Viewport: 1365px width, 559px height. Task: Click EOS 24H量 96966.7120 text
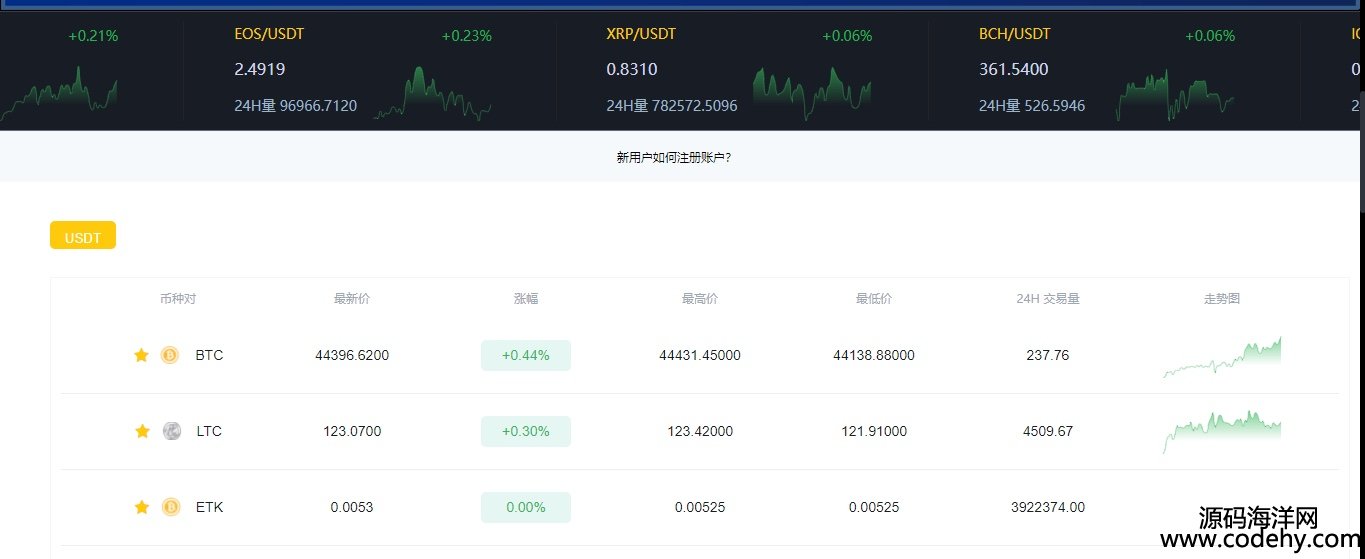pyautogui.click(x=296, y=105)
